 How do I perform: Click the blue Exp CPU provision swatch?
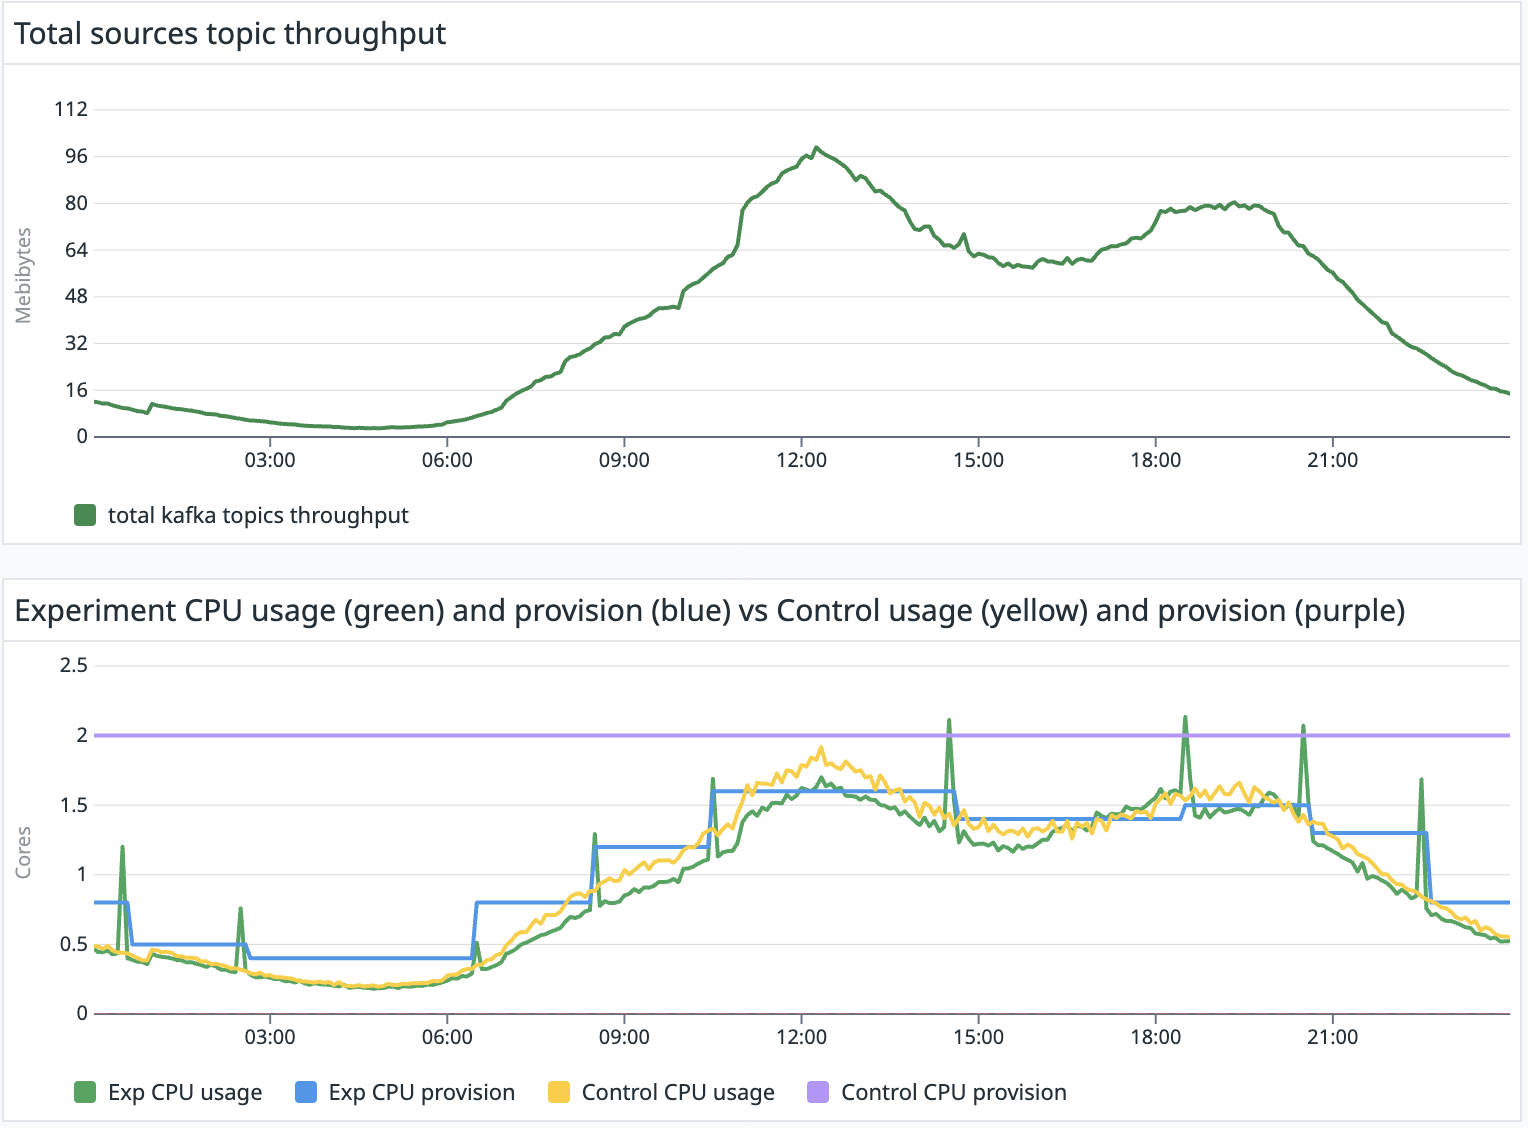tap(306, 1092)
